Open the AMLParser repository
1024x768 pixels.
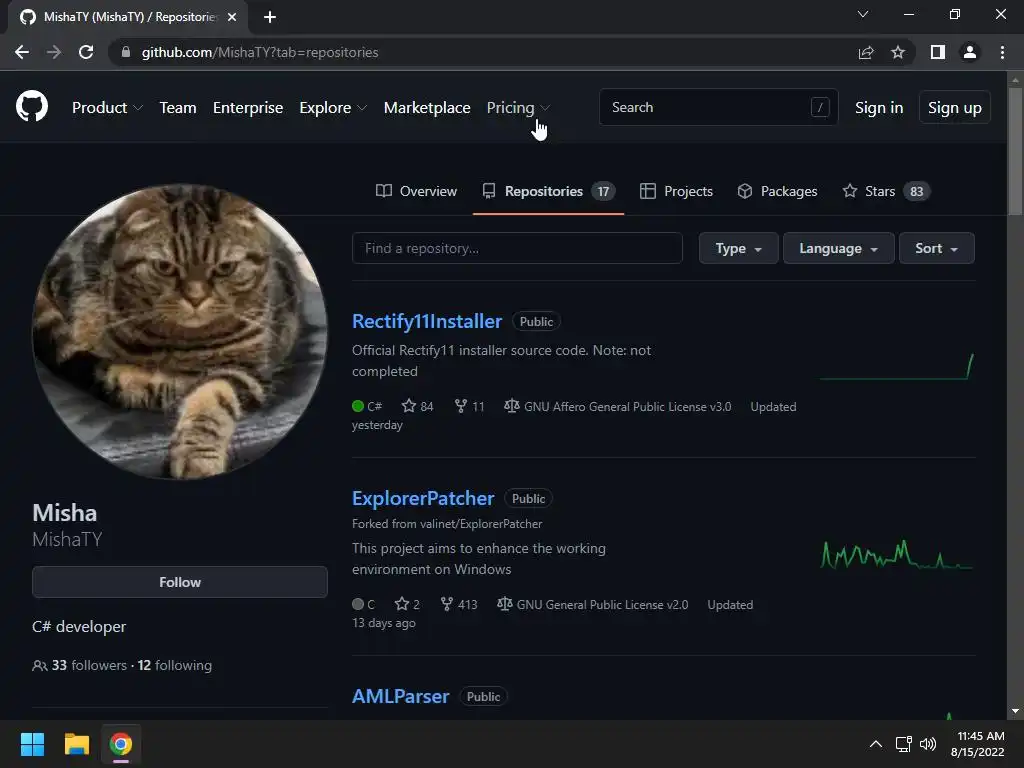click(x=400, y=696)
